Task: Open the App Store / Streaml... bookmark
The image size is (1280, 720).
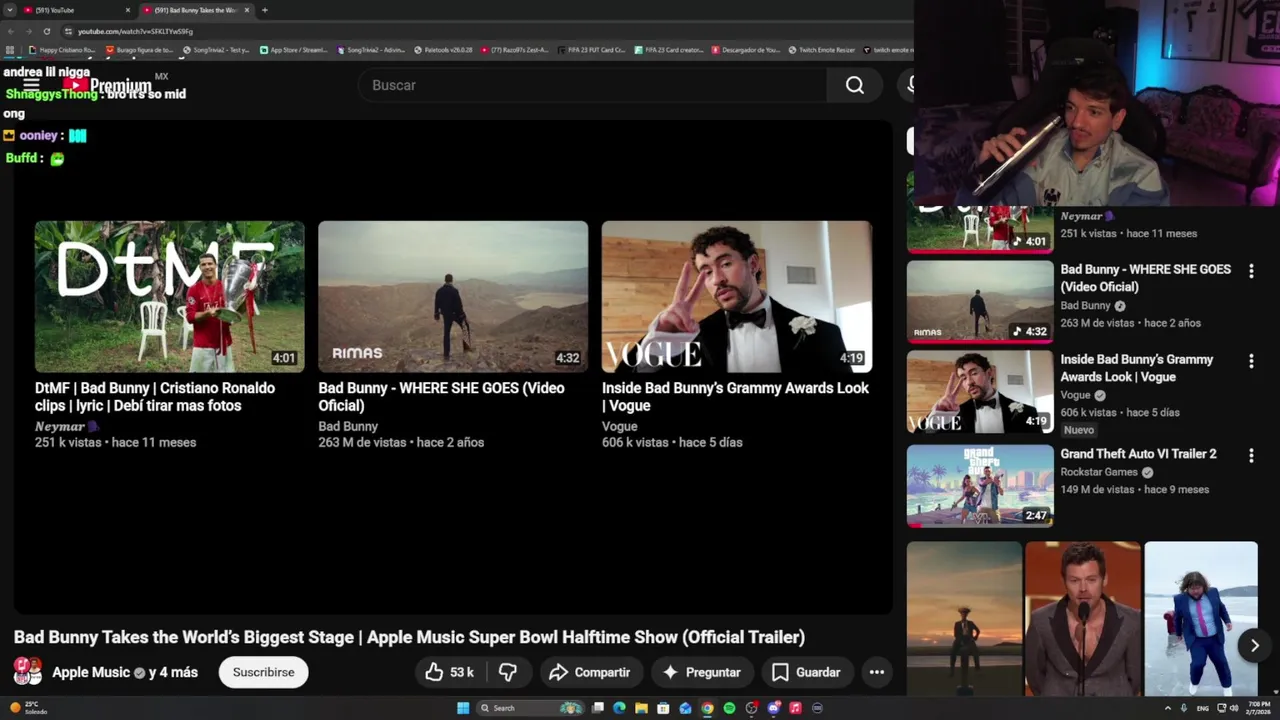Action: (x=294, y=49)
